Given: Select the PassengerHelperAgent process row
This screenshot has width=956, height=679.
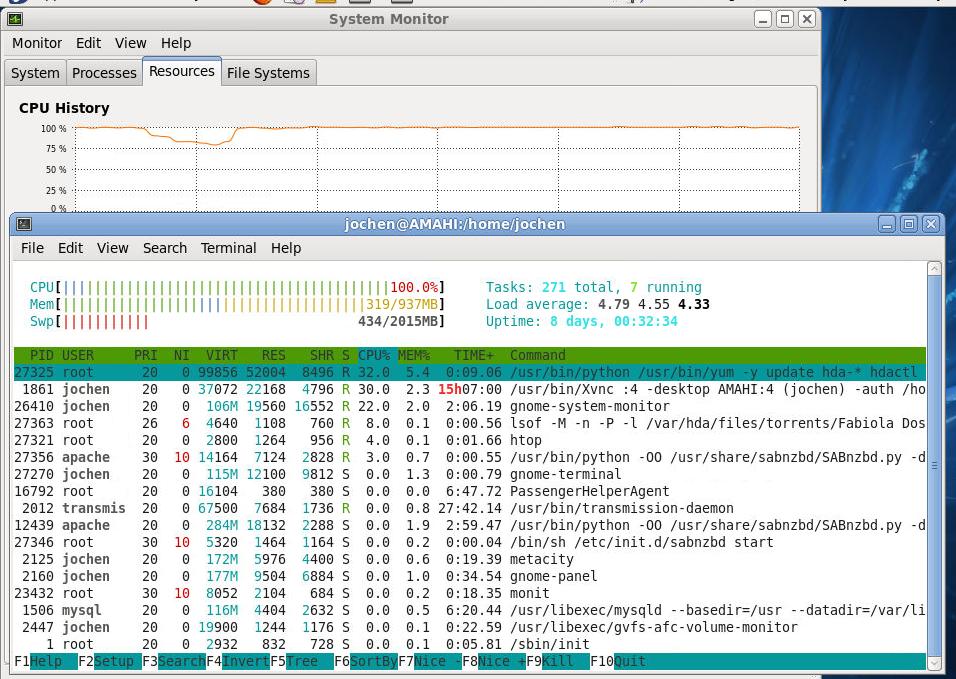Looking at the screenshot, I should pyautogui.click(x=469, y=491).
